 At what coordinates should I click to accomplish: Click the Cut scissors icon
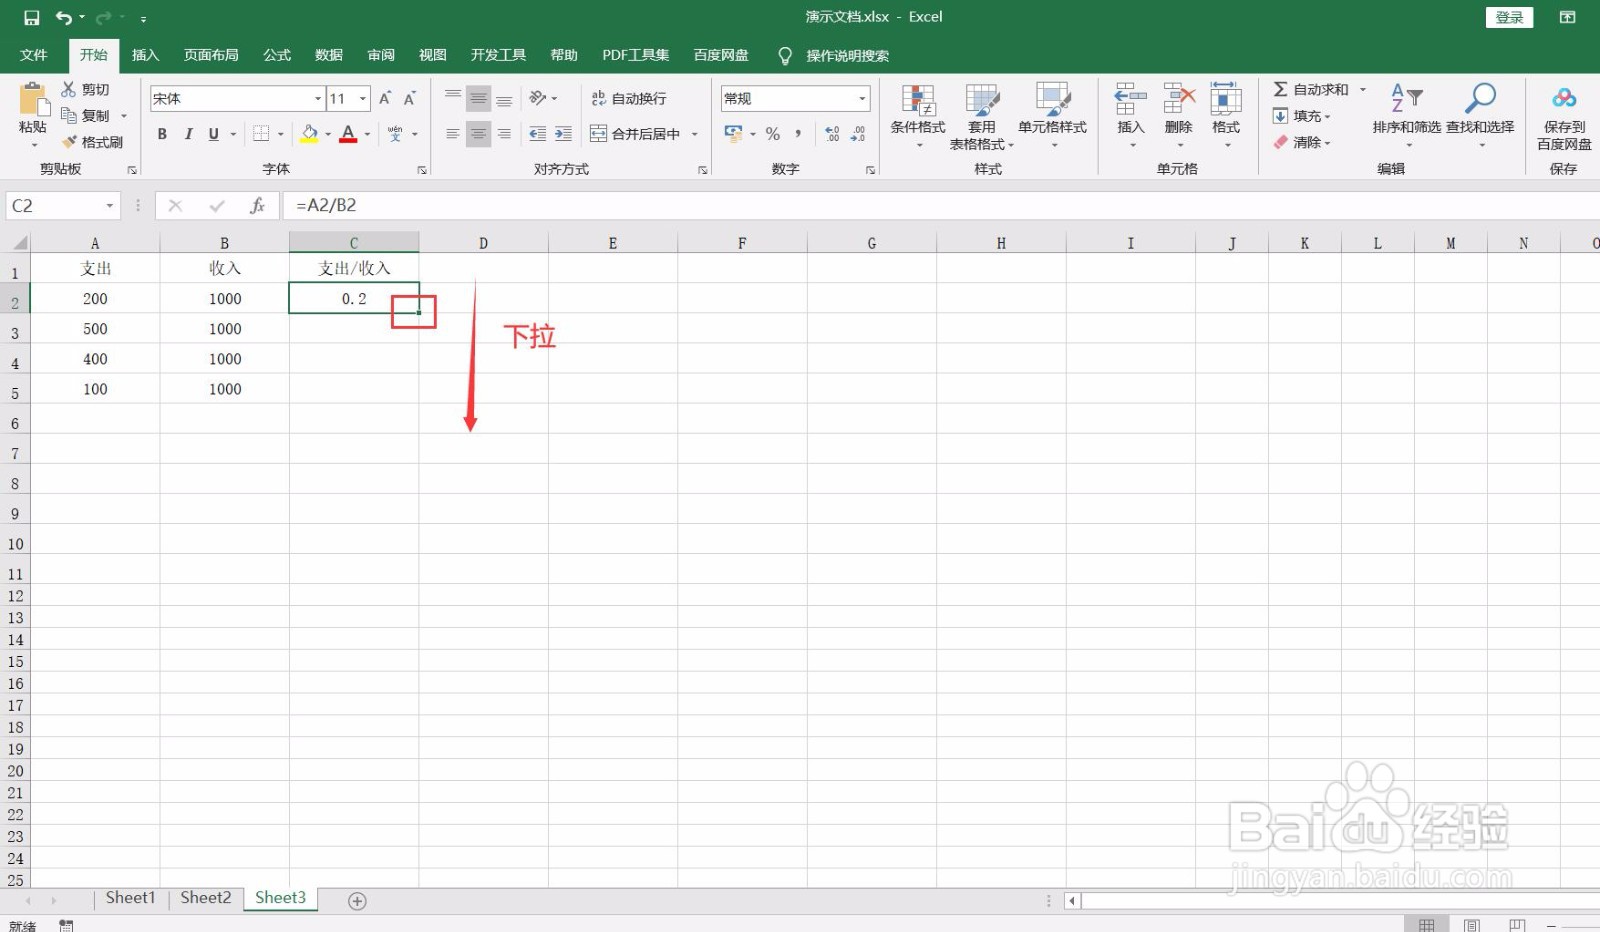(x=69, y=90)
